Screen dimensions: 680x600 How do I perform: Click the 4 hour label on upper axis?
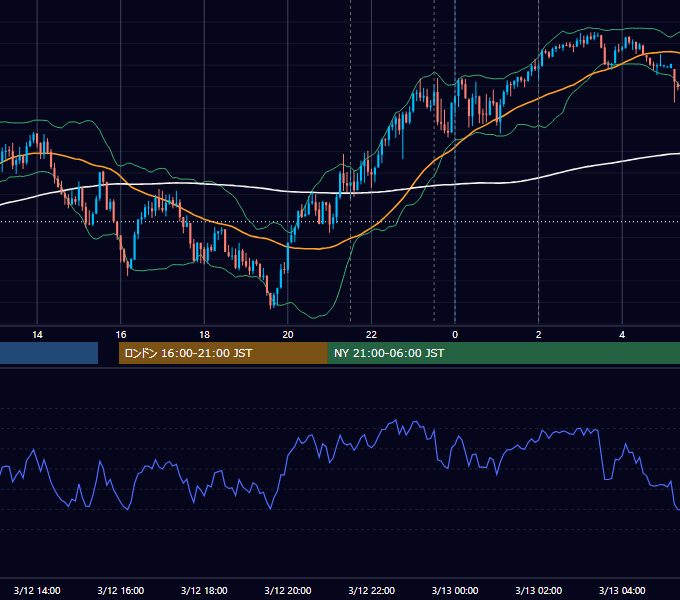coord(622,335)
